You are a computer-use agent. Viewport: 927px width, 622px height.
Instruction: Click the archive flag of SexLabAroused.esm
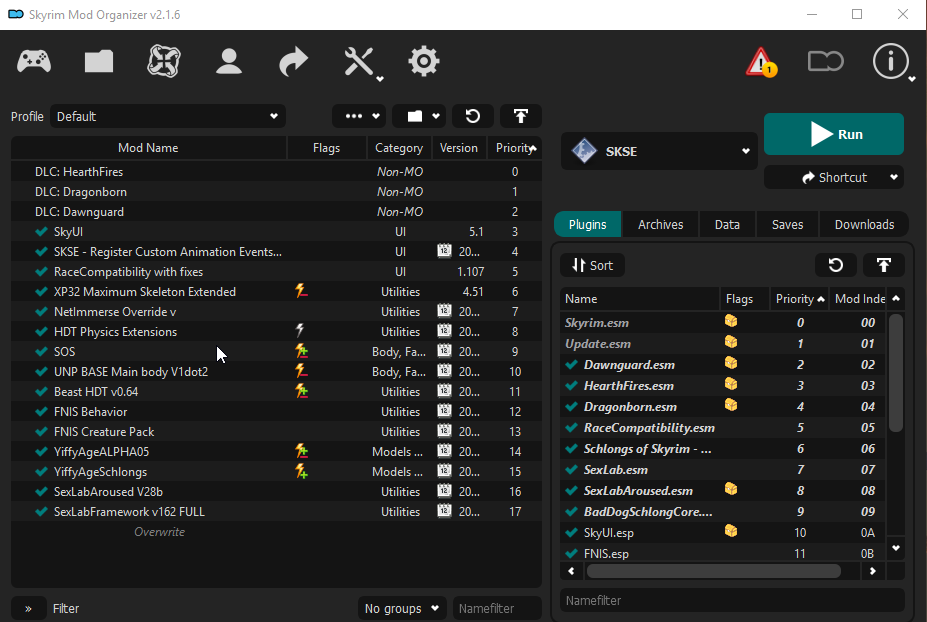click(731, 489)
